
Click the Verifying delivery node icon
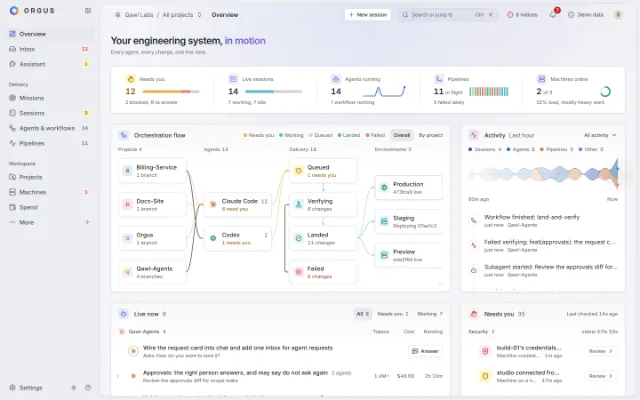coord(299,204)
